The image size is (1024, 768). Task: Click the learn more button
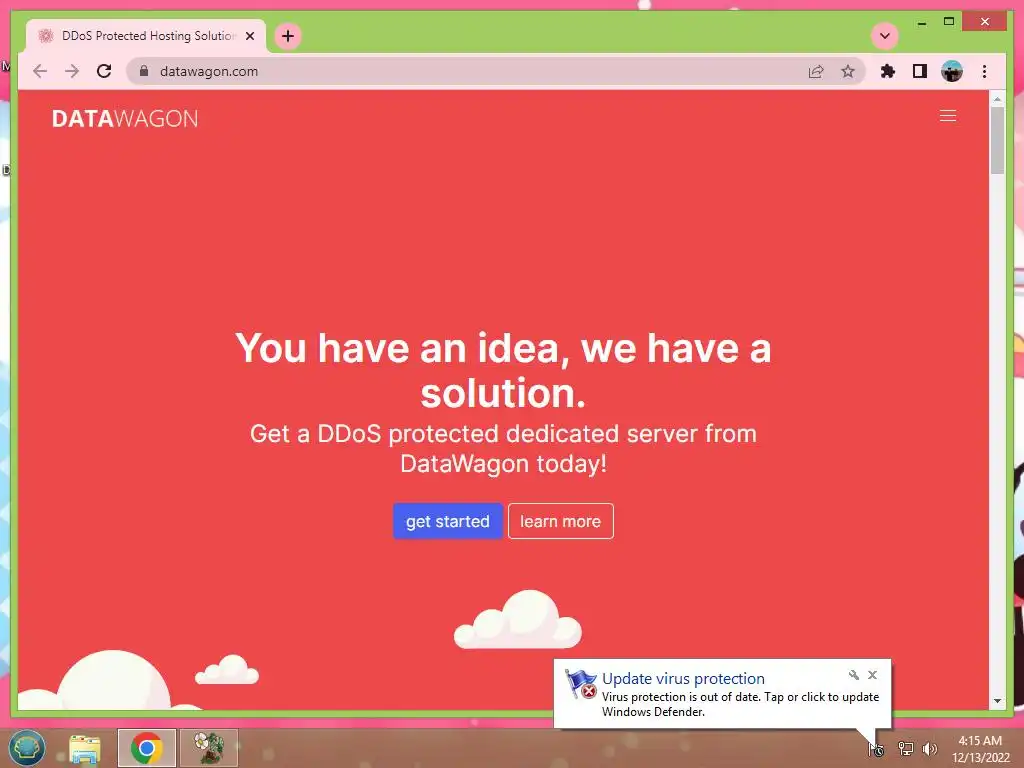point(560,521)
